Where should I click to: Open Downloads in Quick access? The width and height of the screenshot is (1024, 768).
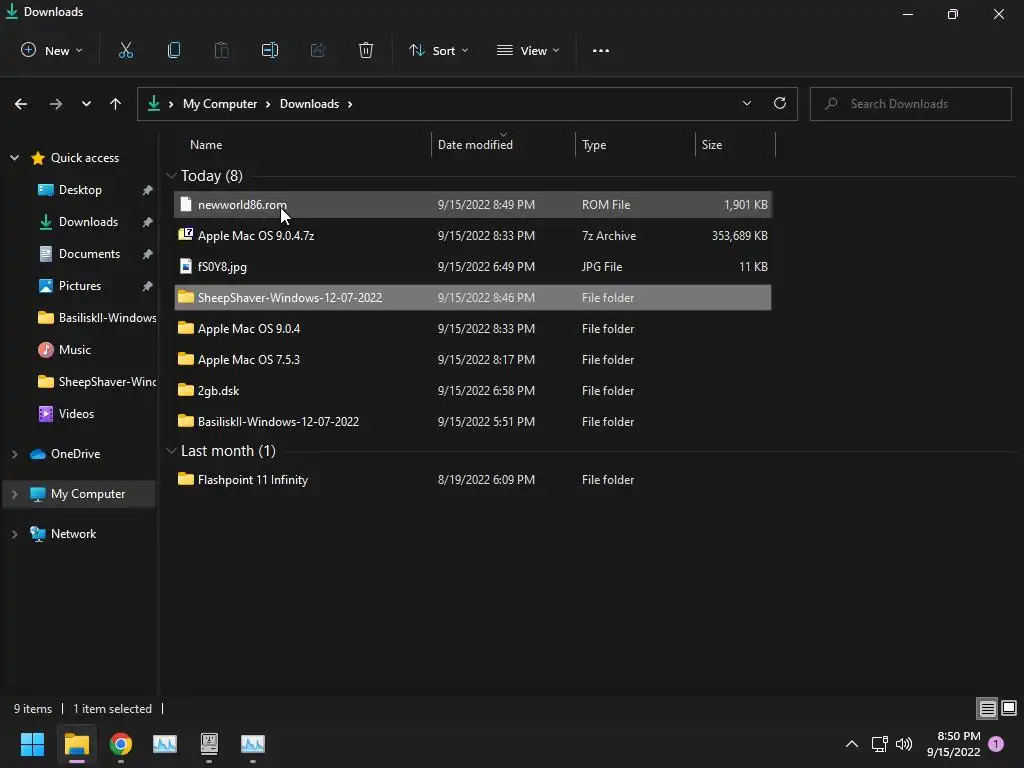coord(88,222)
